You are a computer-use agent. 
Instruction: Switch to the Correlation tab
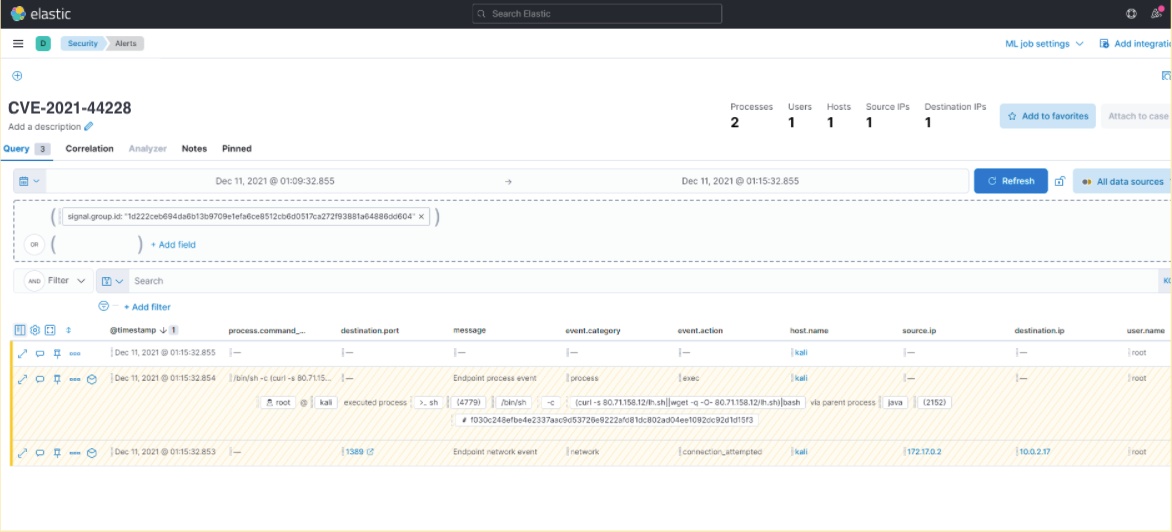point(89,149)
